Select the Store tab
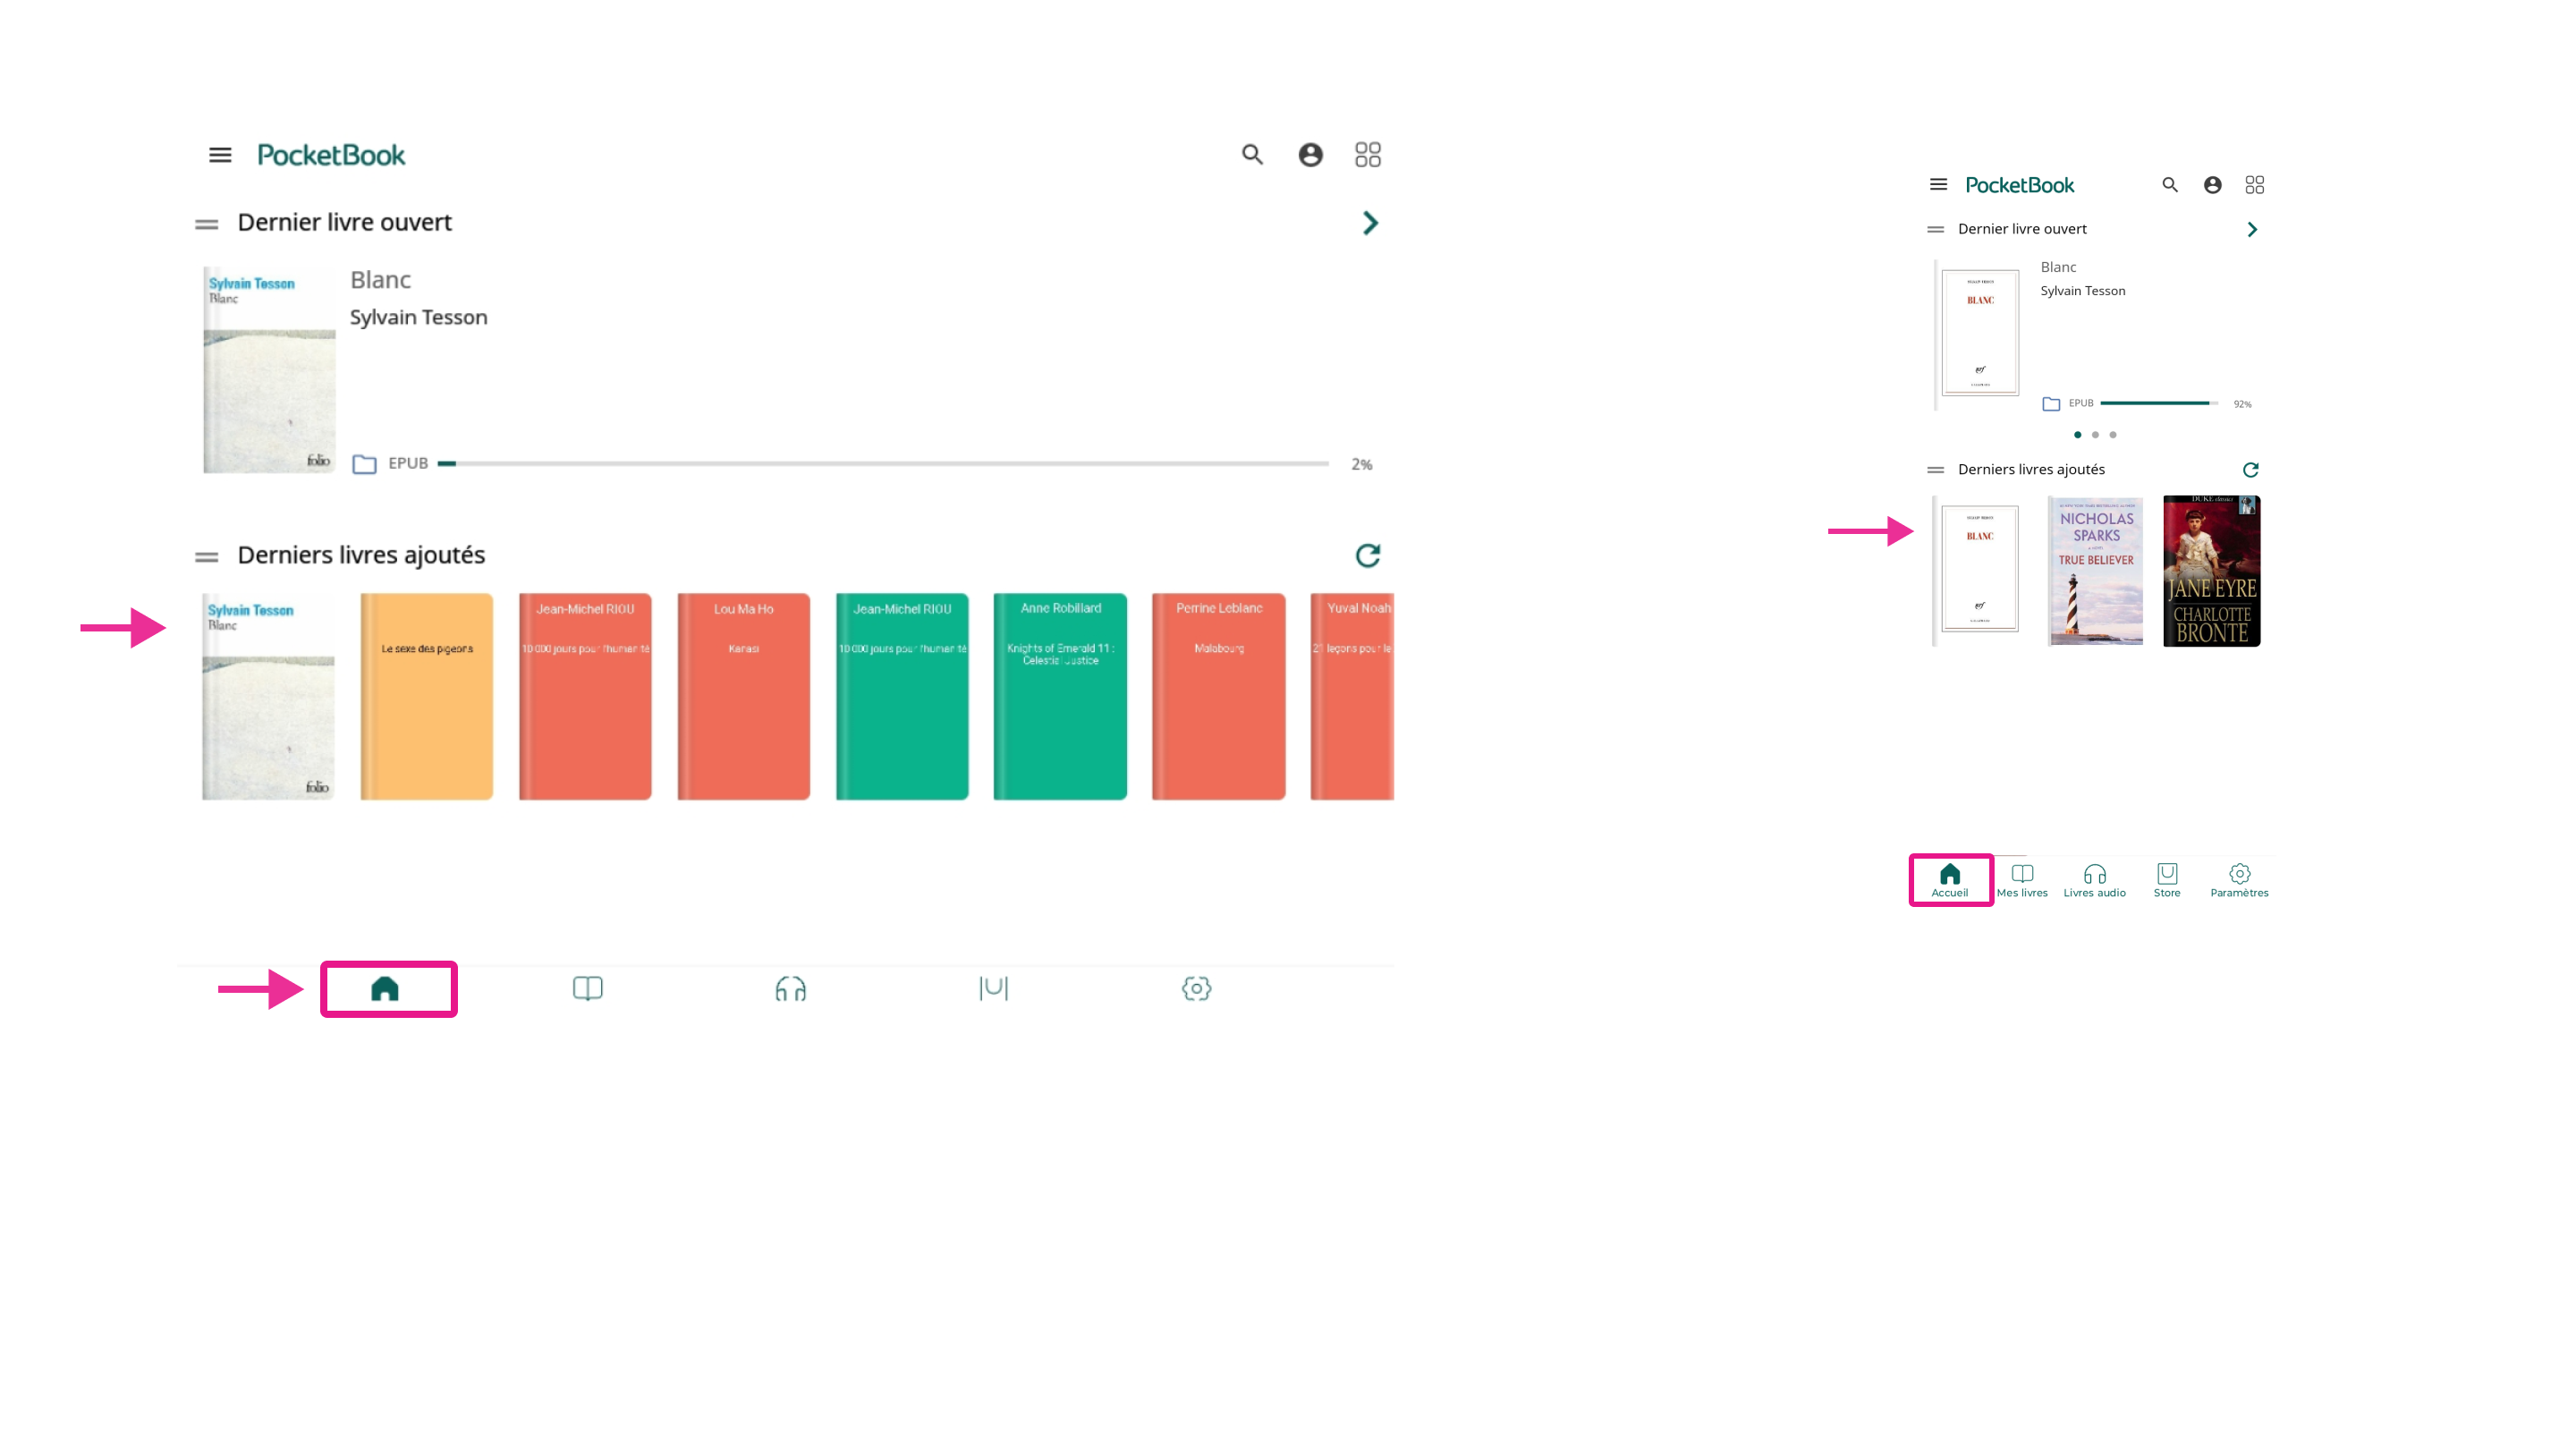Image resolution: width=2576 pixels, height=1449 pixels. coord(2167,881)
